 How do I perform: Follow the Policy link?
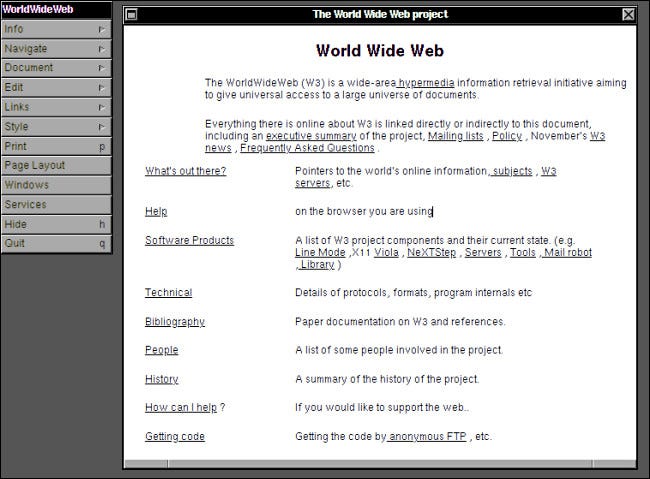click(x=507, y=136)
